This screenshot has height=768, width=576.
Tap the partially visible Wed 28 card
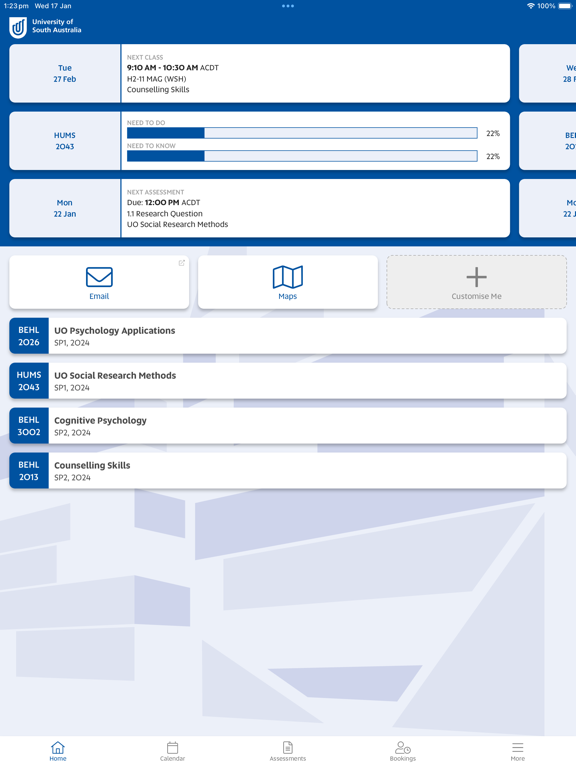click(x=548, y=73)
